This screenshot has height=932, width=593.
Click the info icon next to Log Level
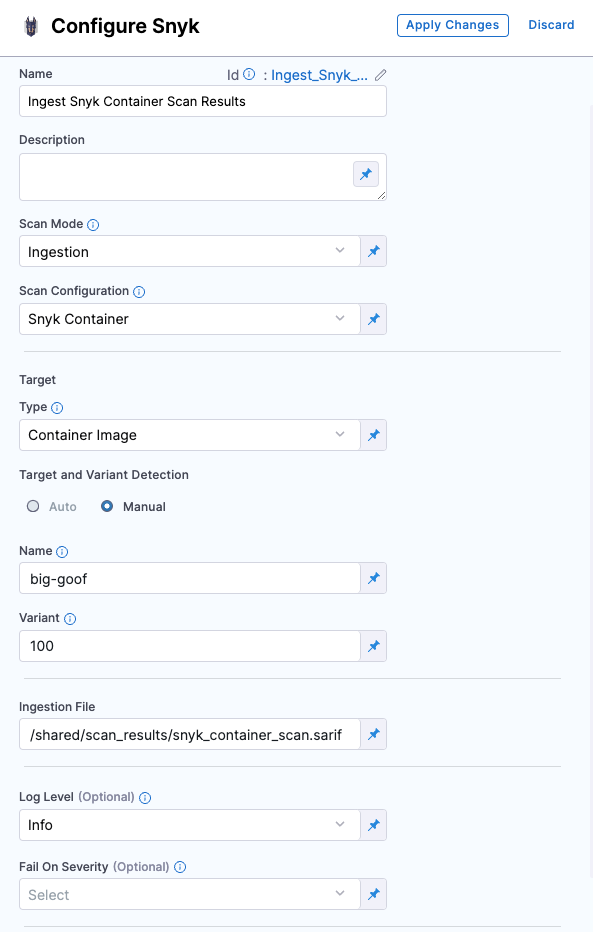click(145, 798)
